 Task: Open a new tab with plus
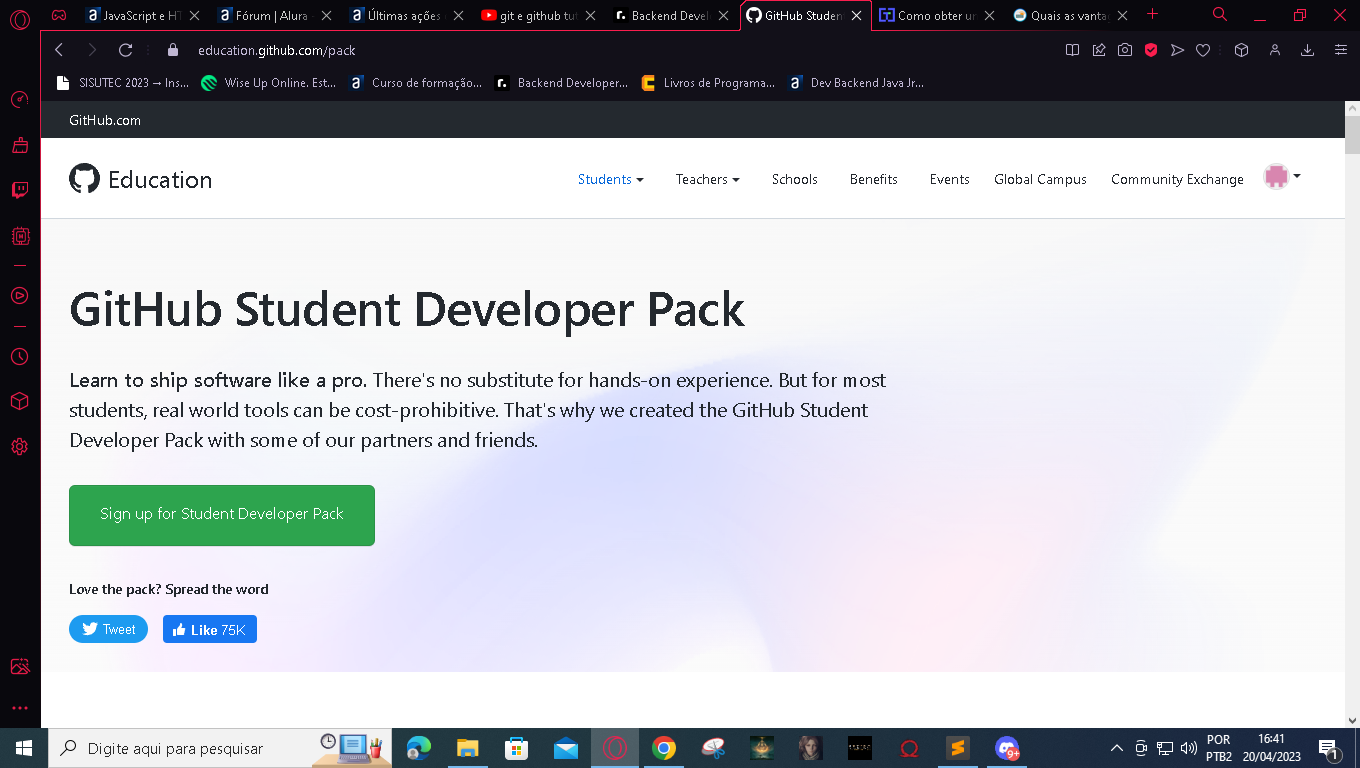coord(1152,14)
